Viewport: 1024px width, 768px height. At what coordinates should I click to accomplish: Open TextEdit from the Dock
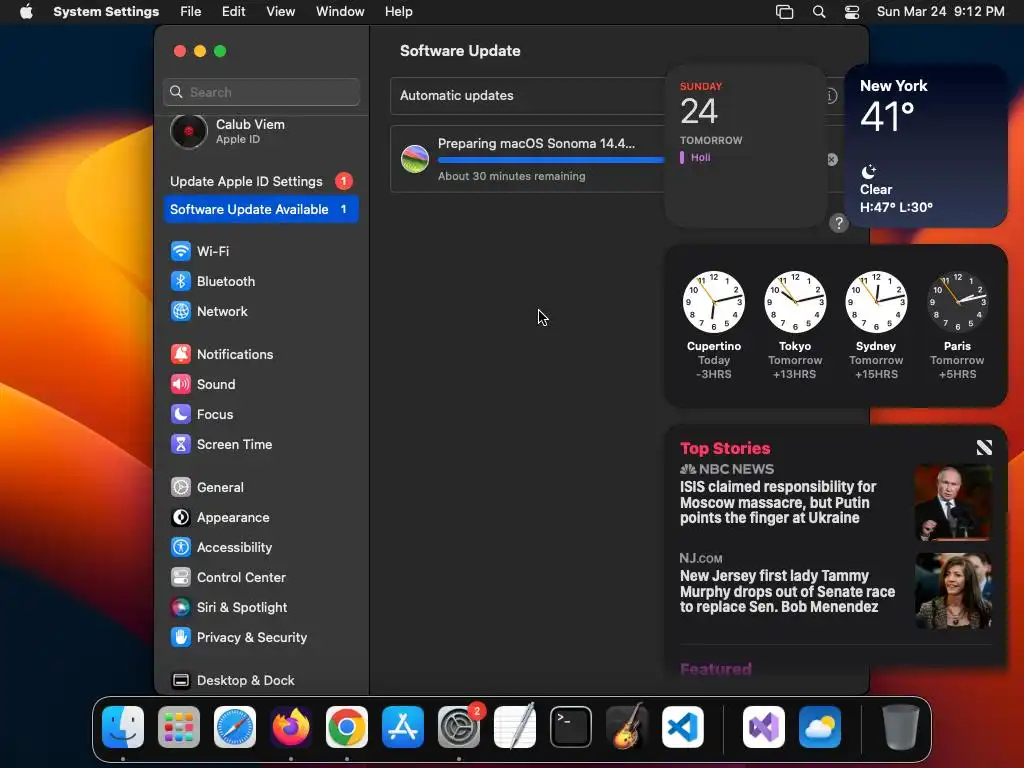point(515,727)
